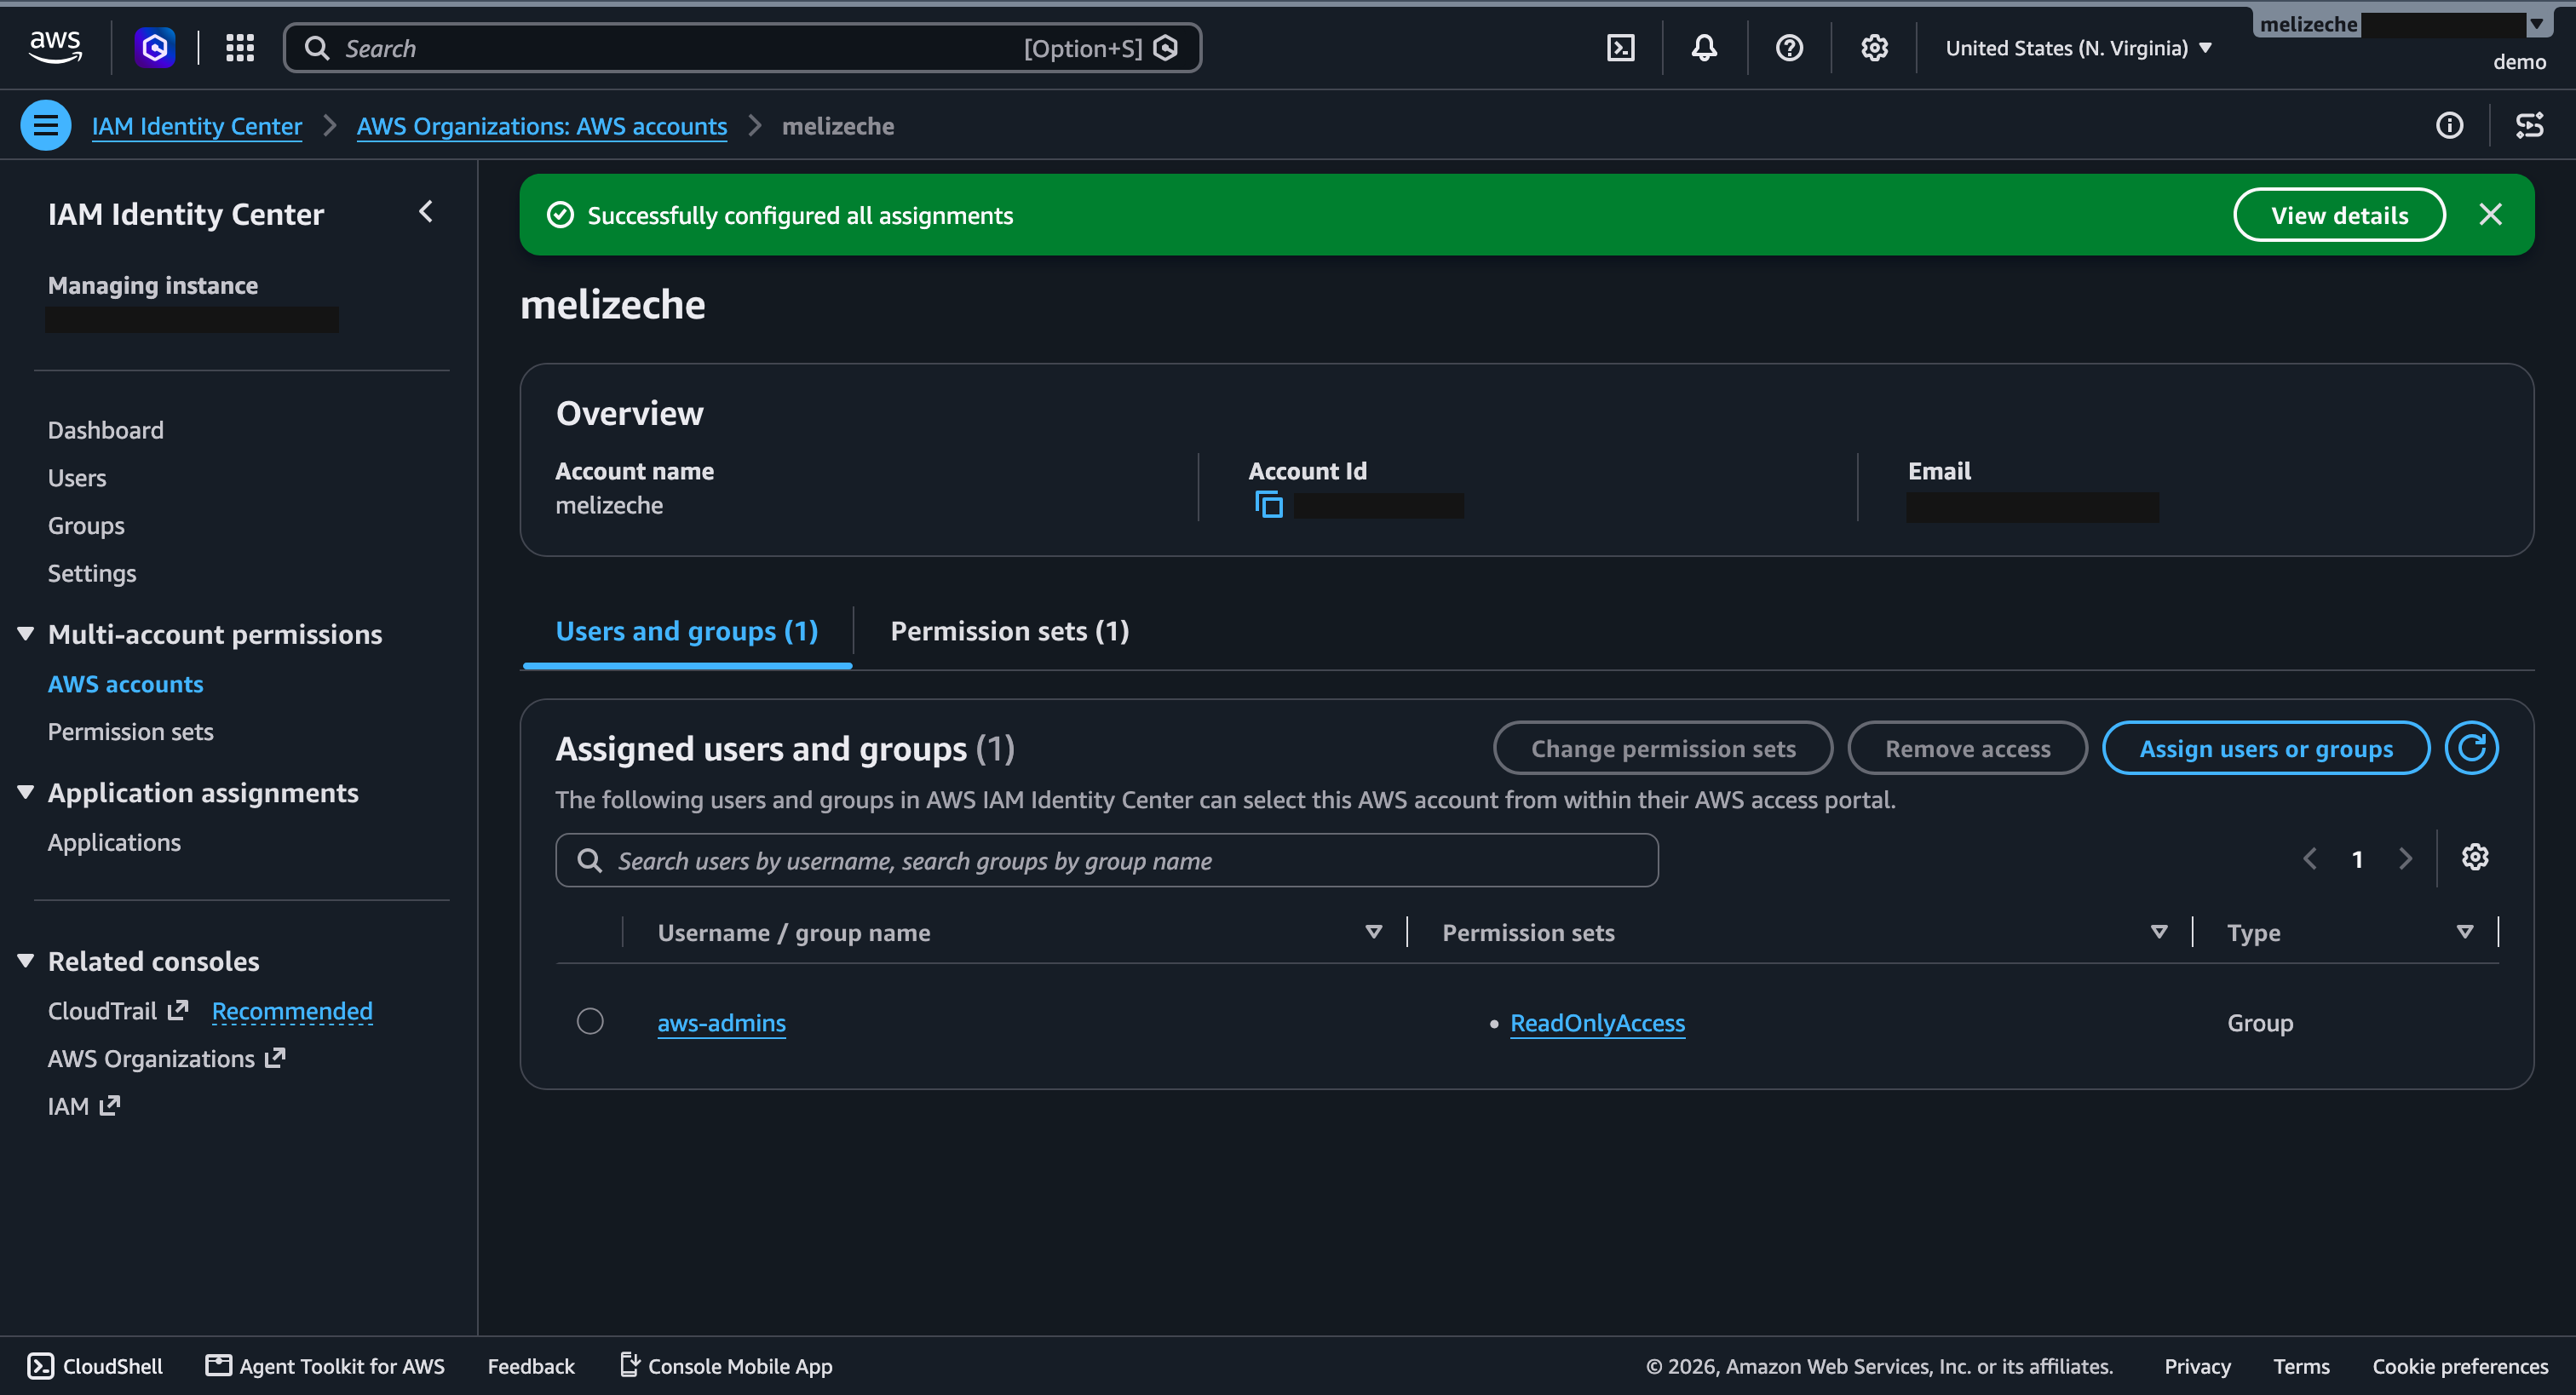2576x1395 pixels.
Task: Open CloudTrail external console link
Action: click(x=117, y=1011)
